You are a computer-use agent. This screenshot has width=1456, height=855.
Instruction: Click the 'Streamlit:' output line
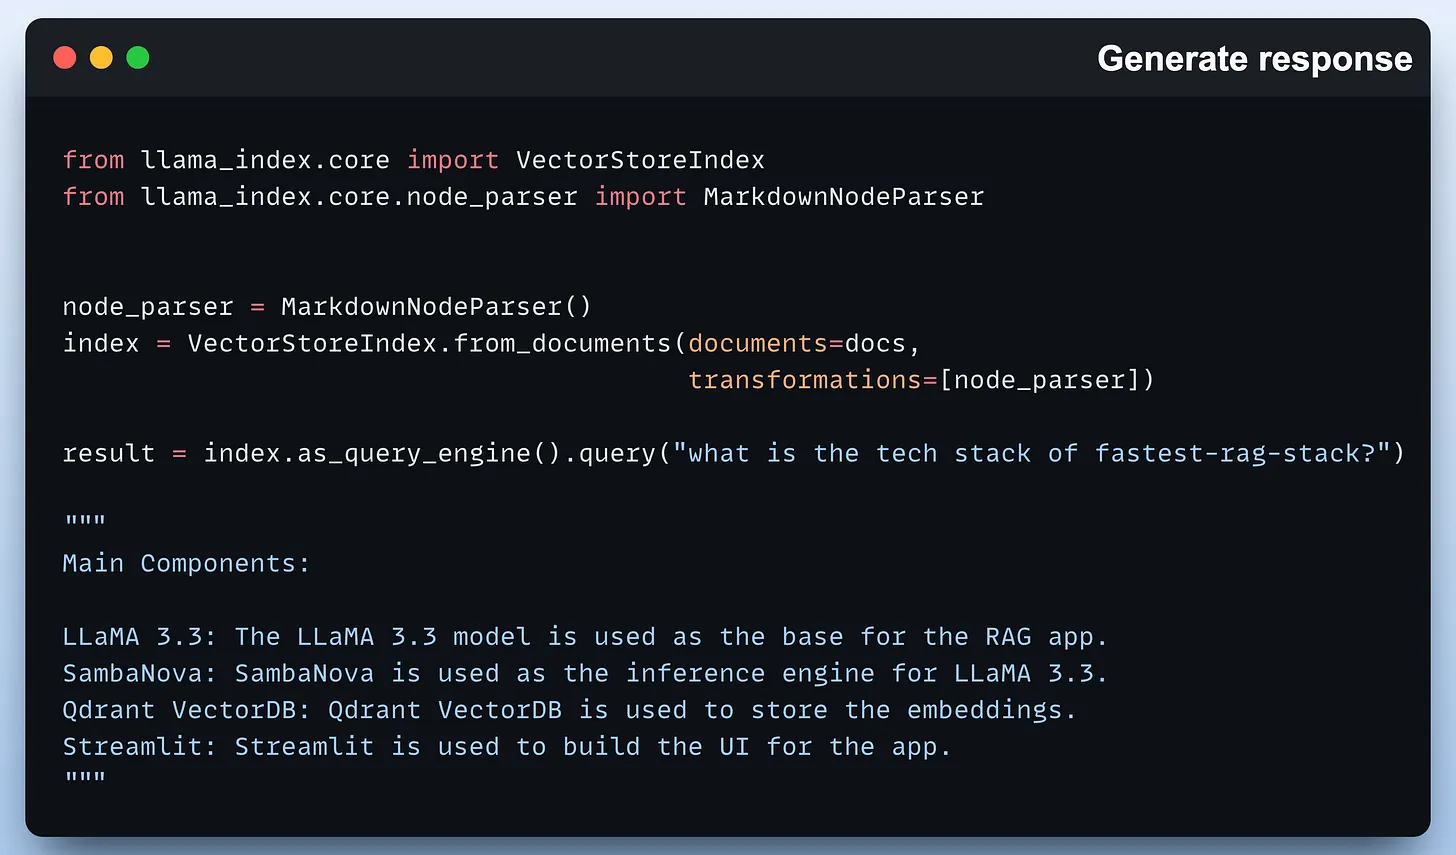tap(506, 747)
